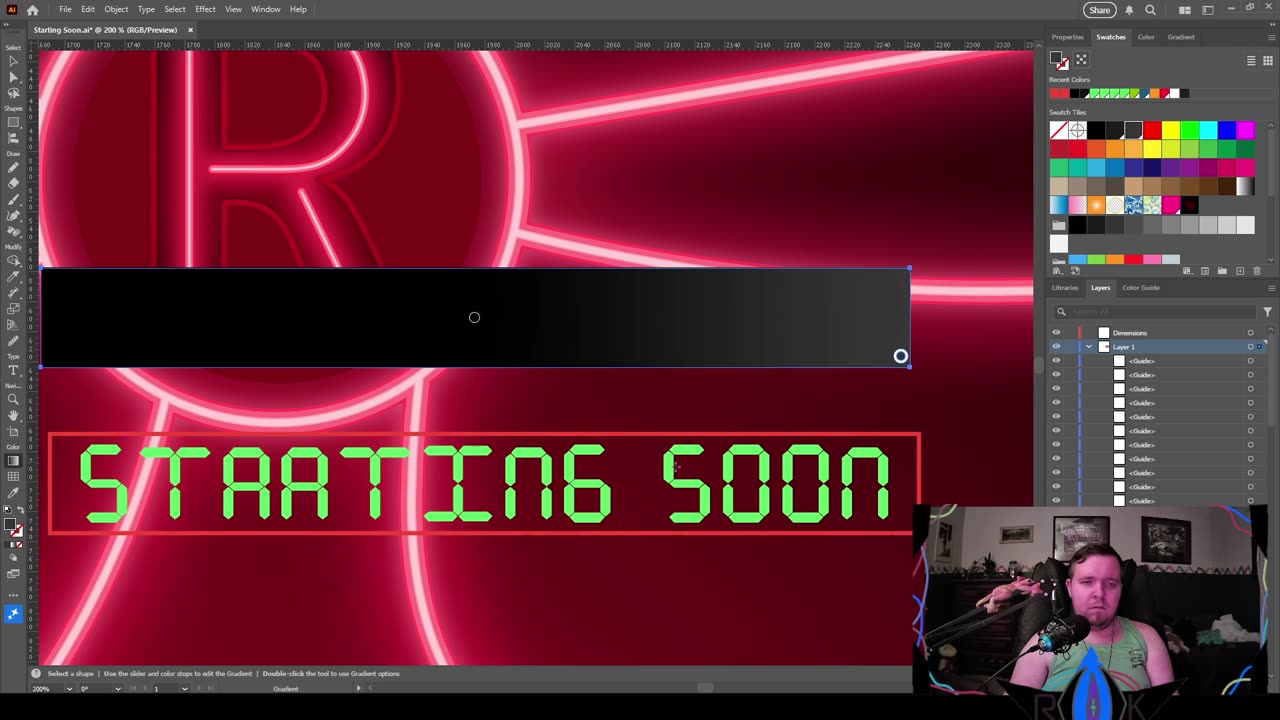Select the Dimensions layer row
The width and height of the screenshot is (1280, 720).
1158,333
